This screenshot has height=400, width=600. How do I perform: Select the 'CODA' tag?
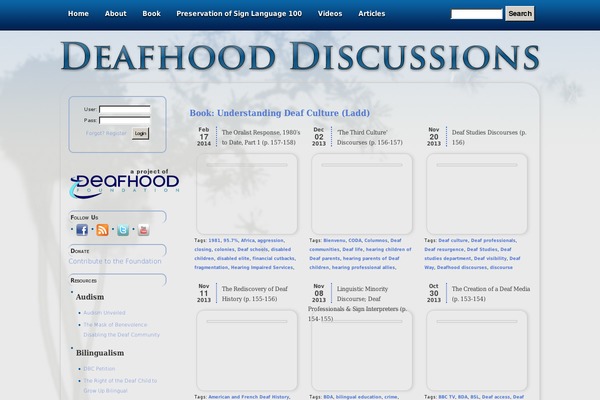point(355,240)
